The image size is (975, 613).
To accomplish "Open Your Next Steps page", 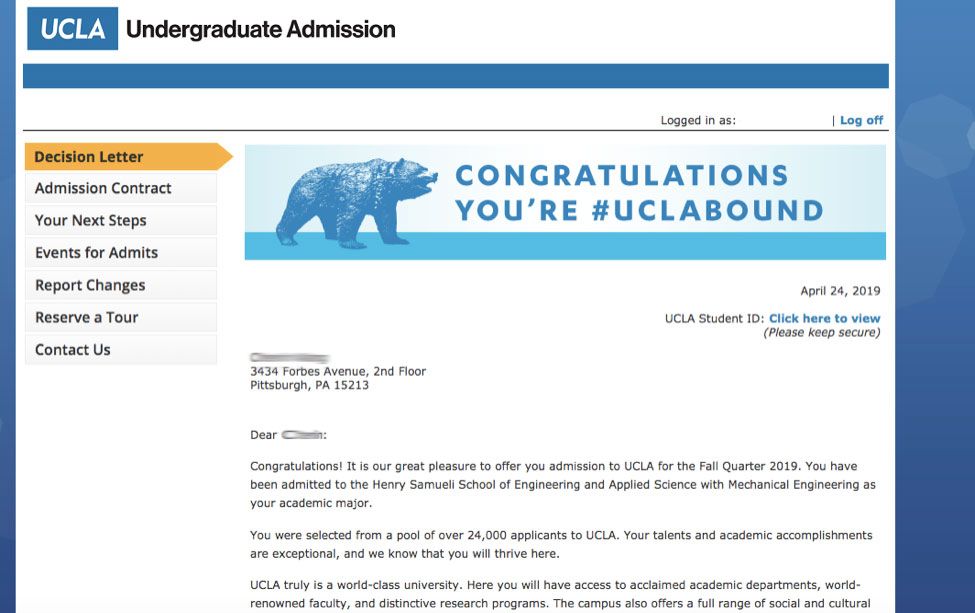I will [x=90, y=220].
